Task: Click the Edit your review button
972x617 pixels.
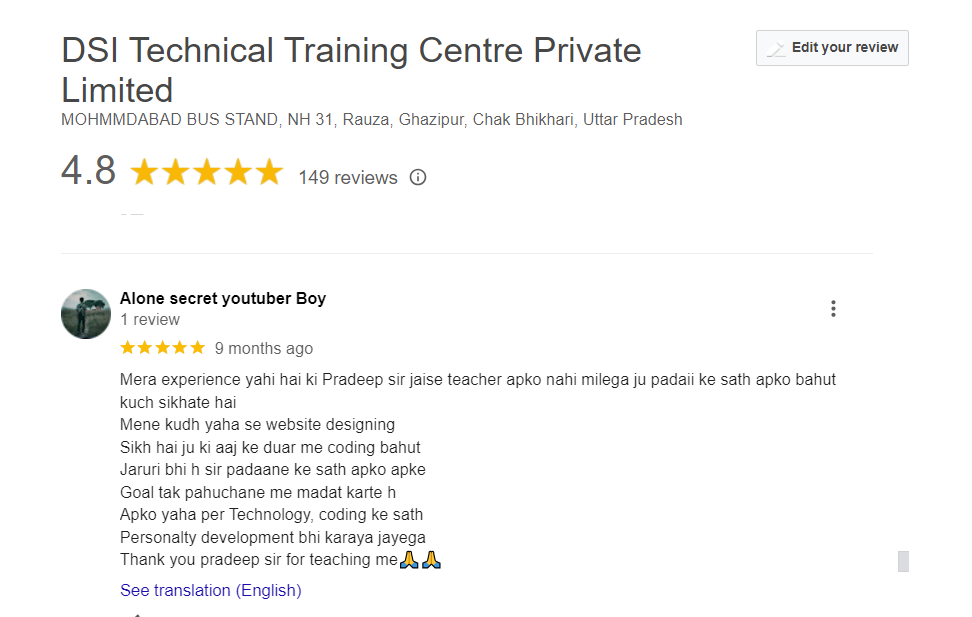Action: tap(832, 48)
